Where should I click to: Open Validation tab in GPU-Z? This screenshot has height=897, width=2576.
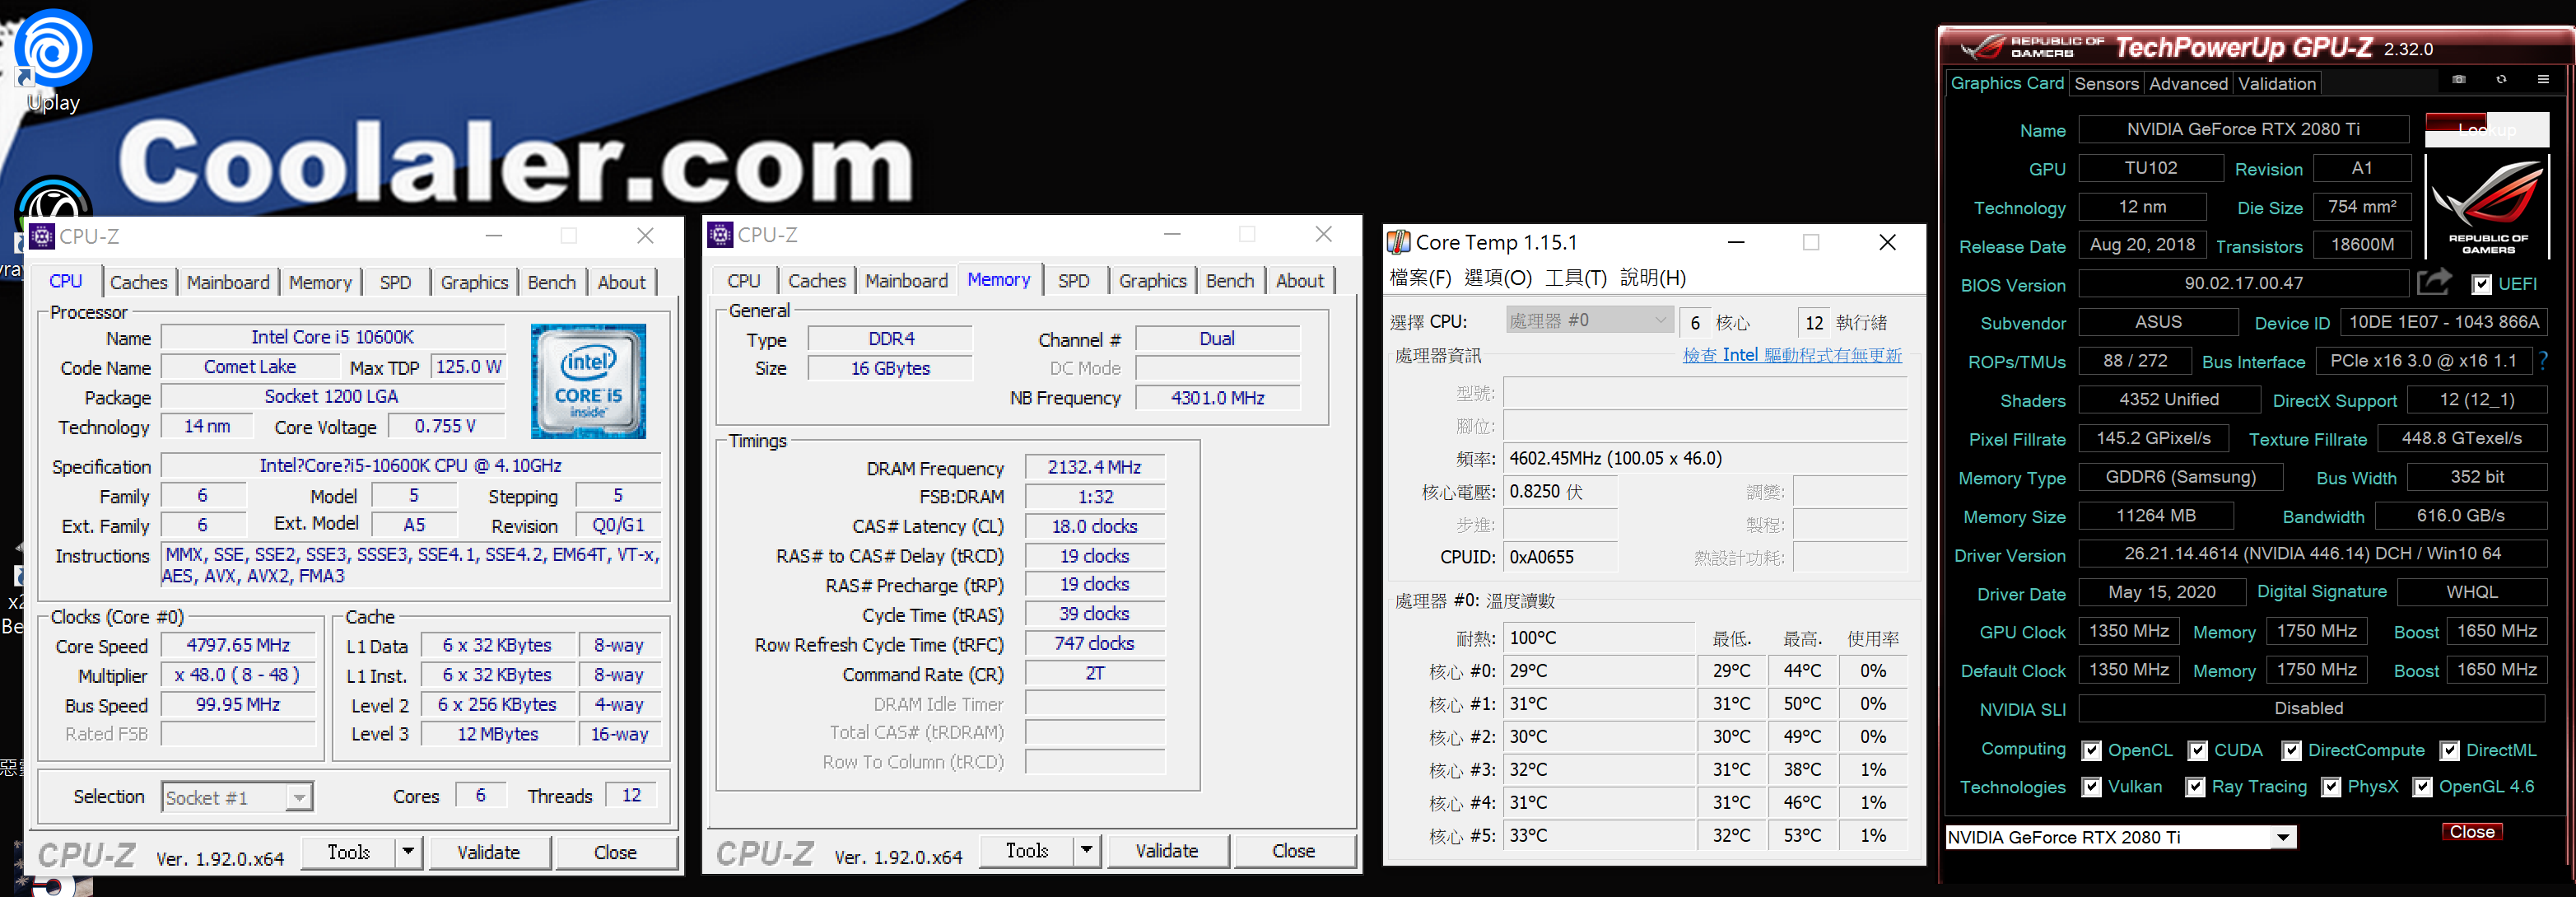2276,84
